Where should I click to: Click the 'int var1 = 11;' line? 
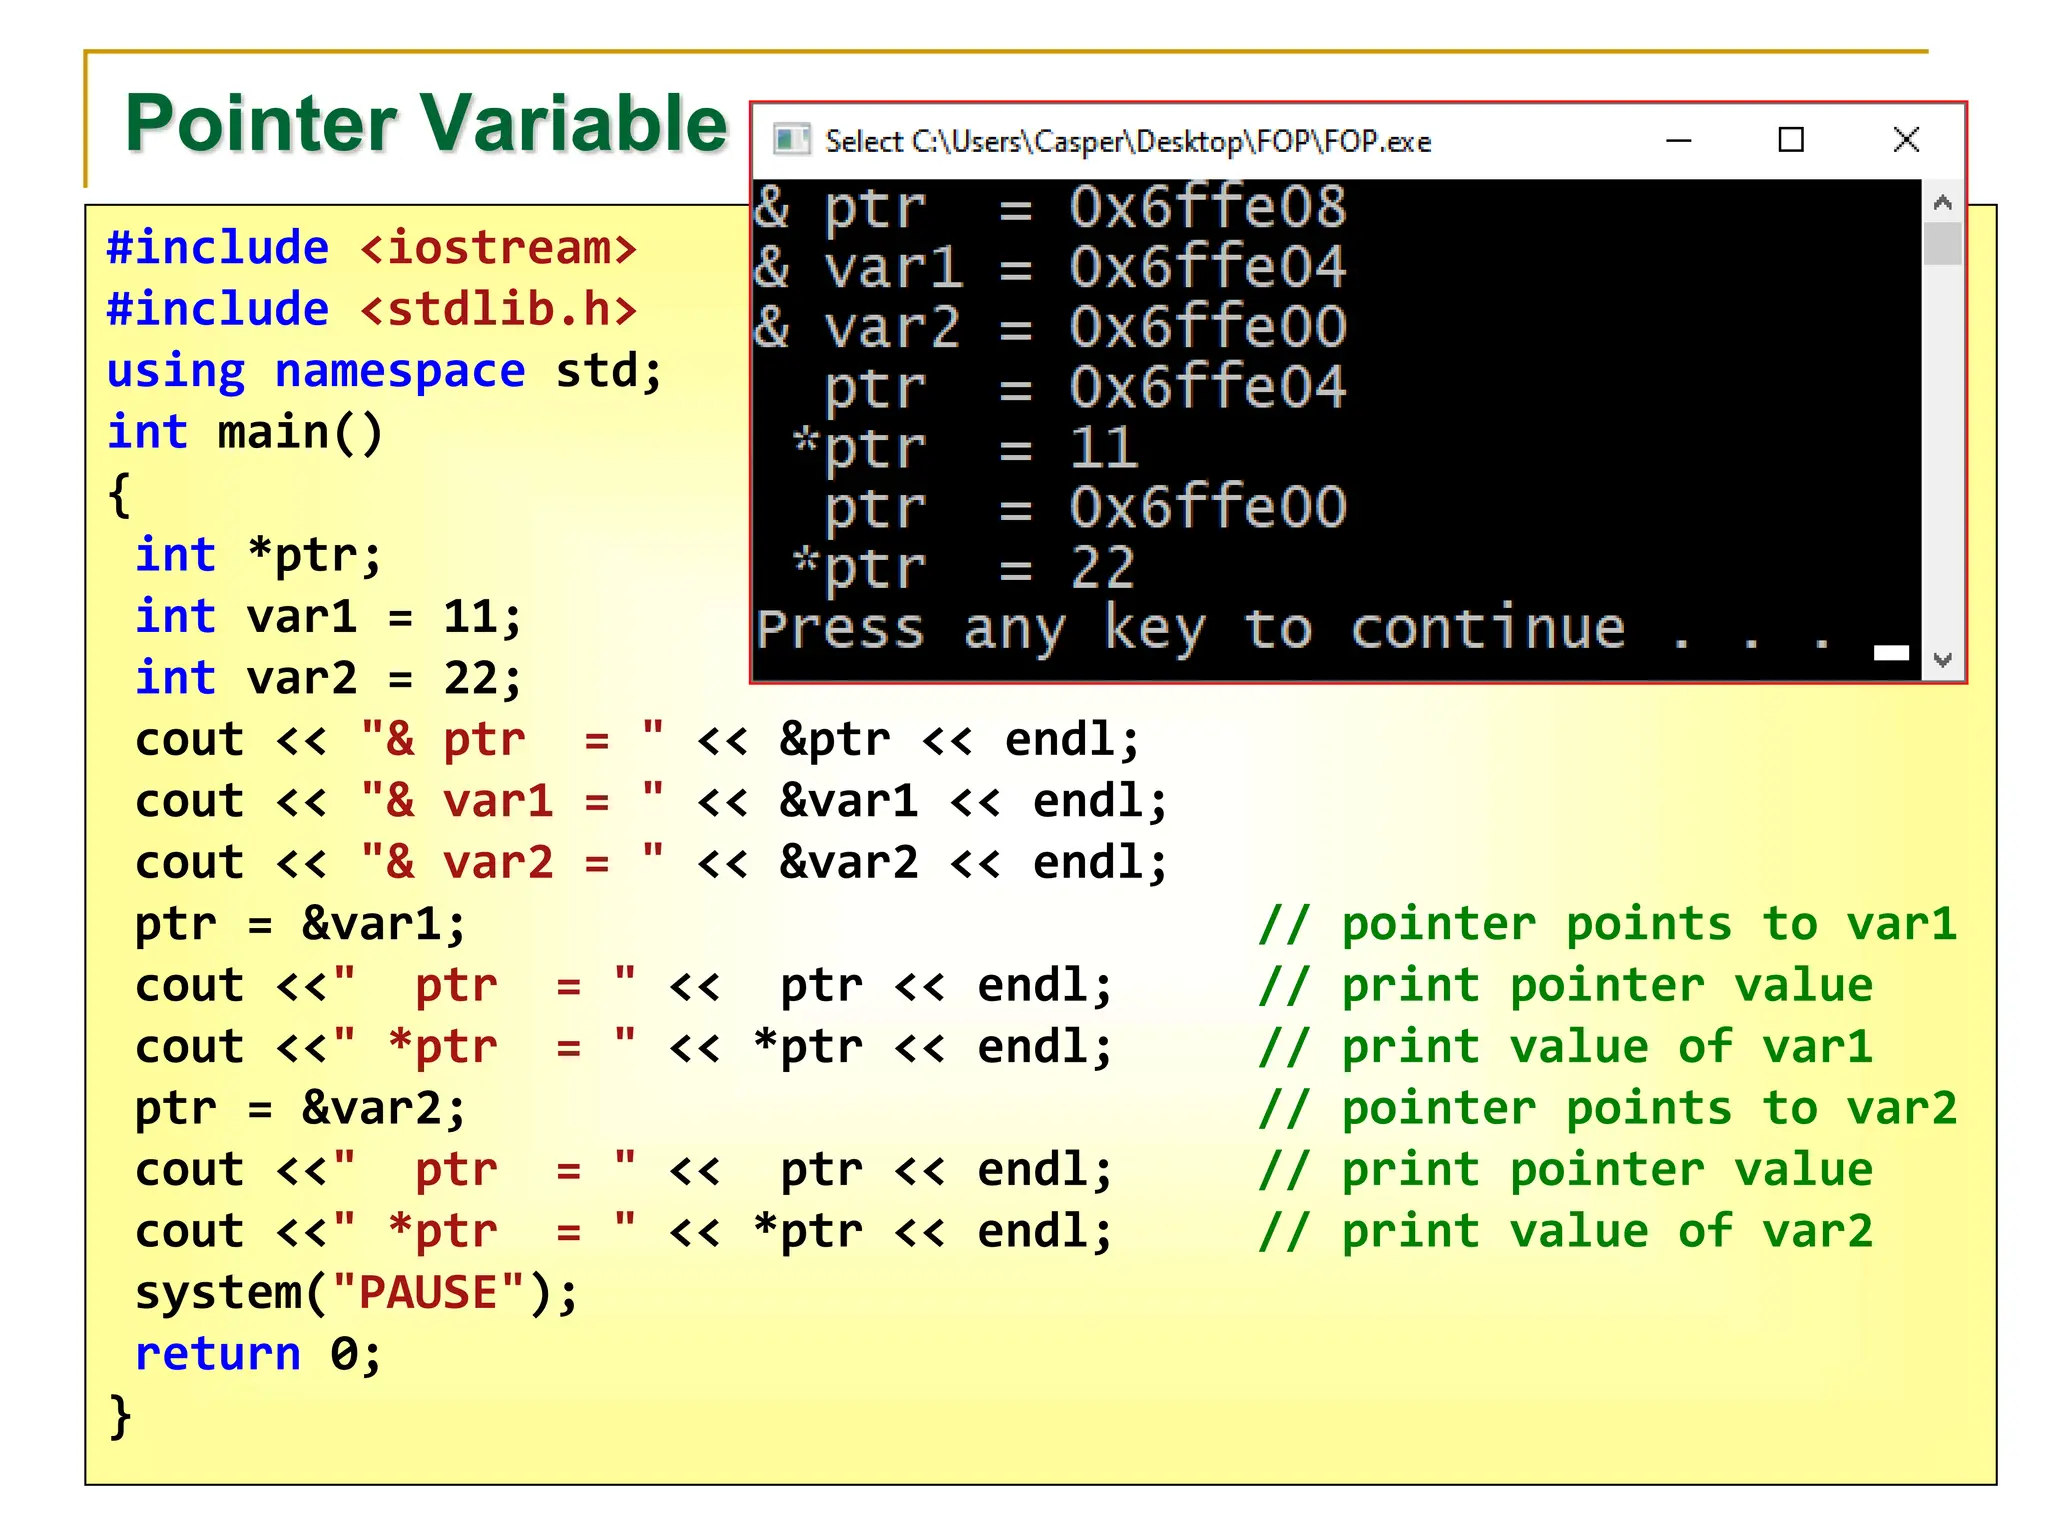[328, 617]
